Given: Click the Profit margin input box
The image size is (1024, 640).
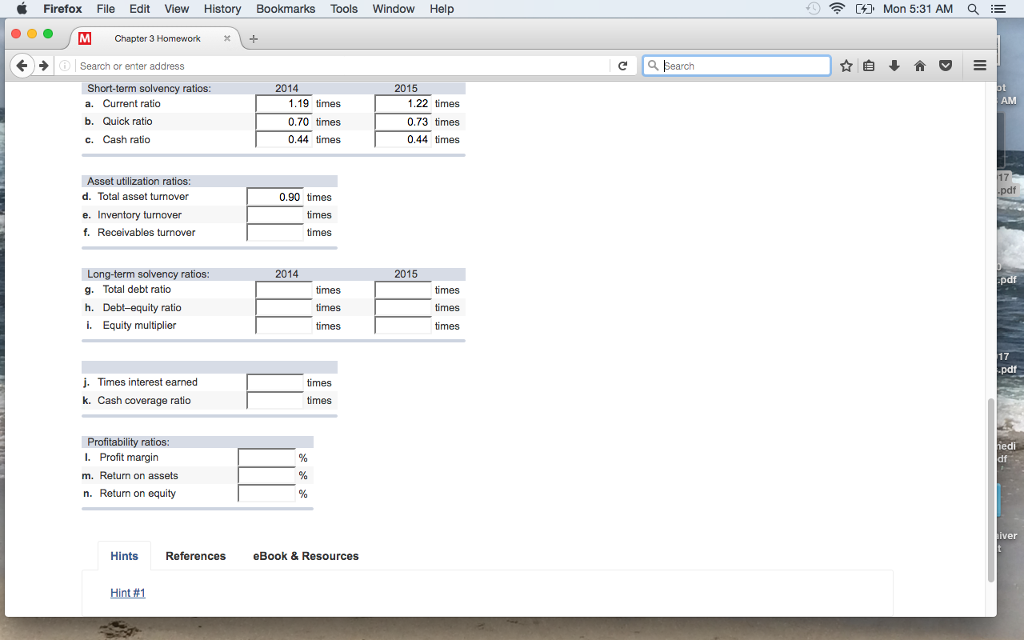Looking at the screenshot, I should 266,457.
